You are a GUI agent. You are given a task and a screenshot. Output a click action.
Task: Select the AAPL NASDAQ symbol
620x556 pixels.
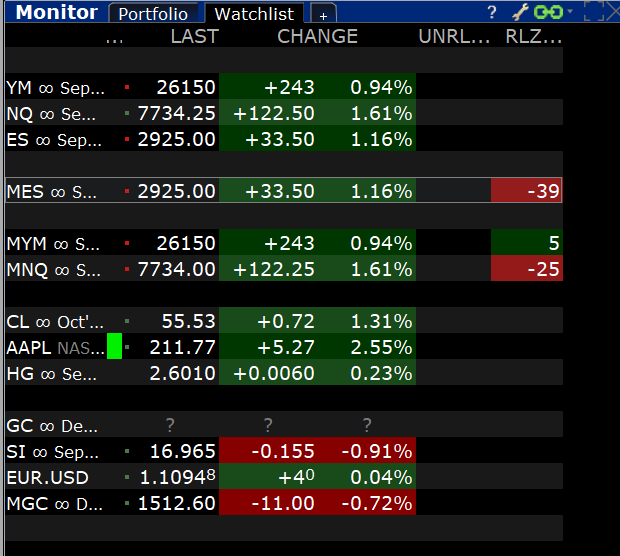[x=55, y=348]
